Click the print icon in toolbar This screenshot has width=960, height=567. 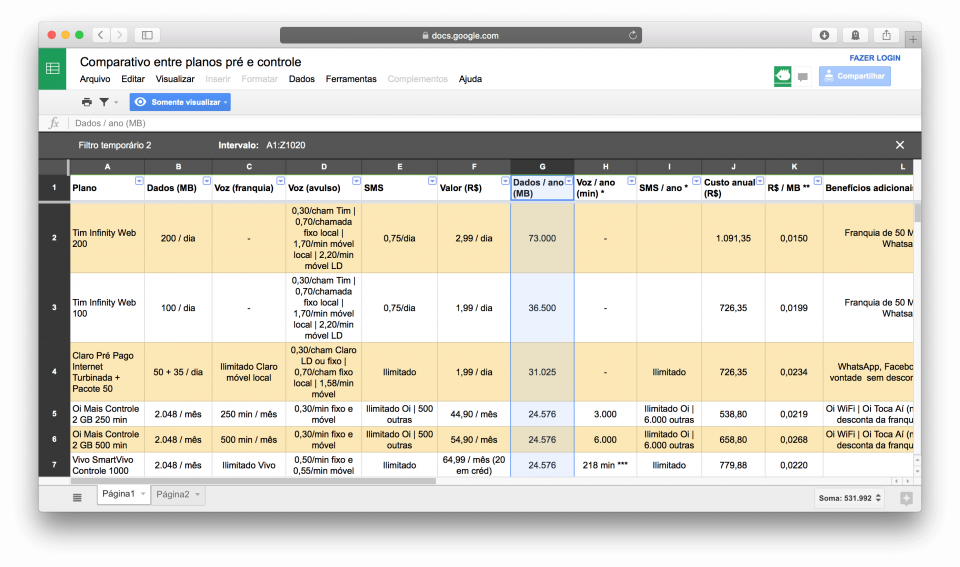87,102
